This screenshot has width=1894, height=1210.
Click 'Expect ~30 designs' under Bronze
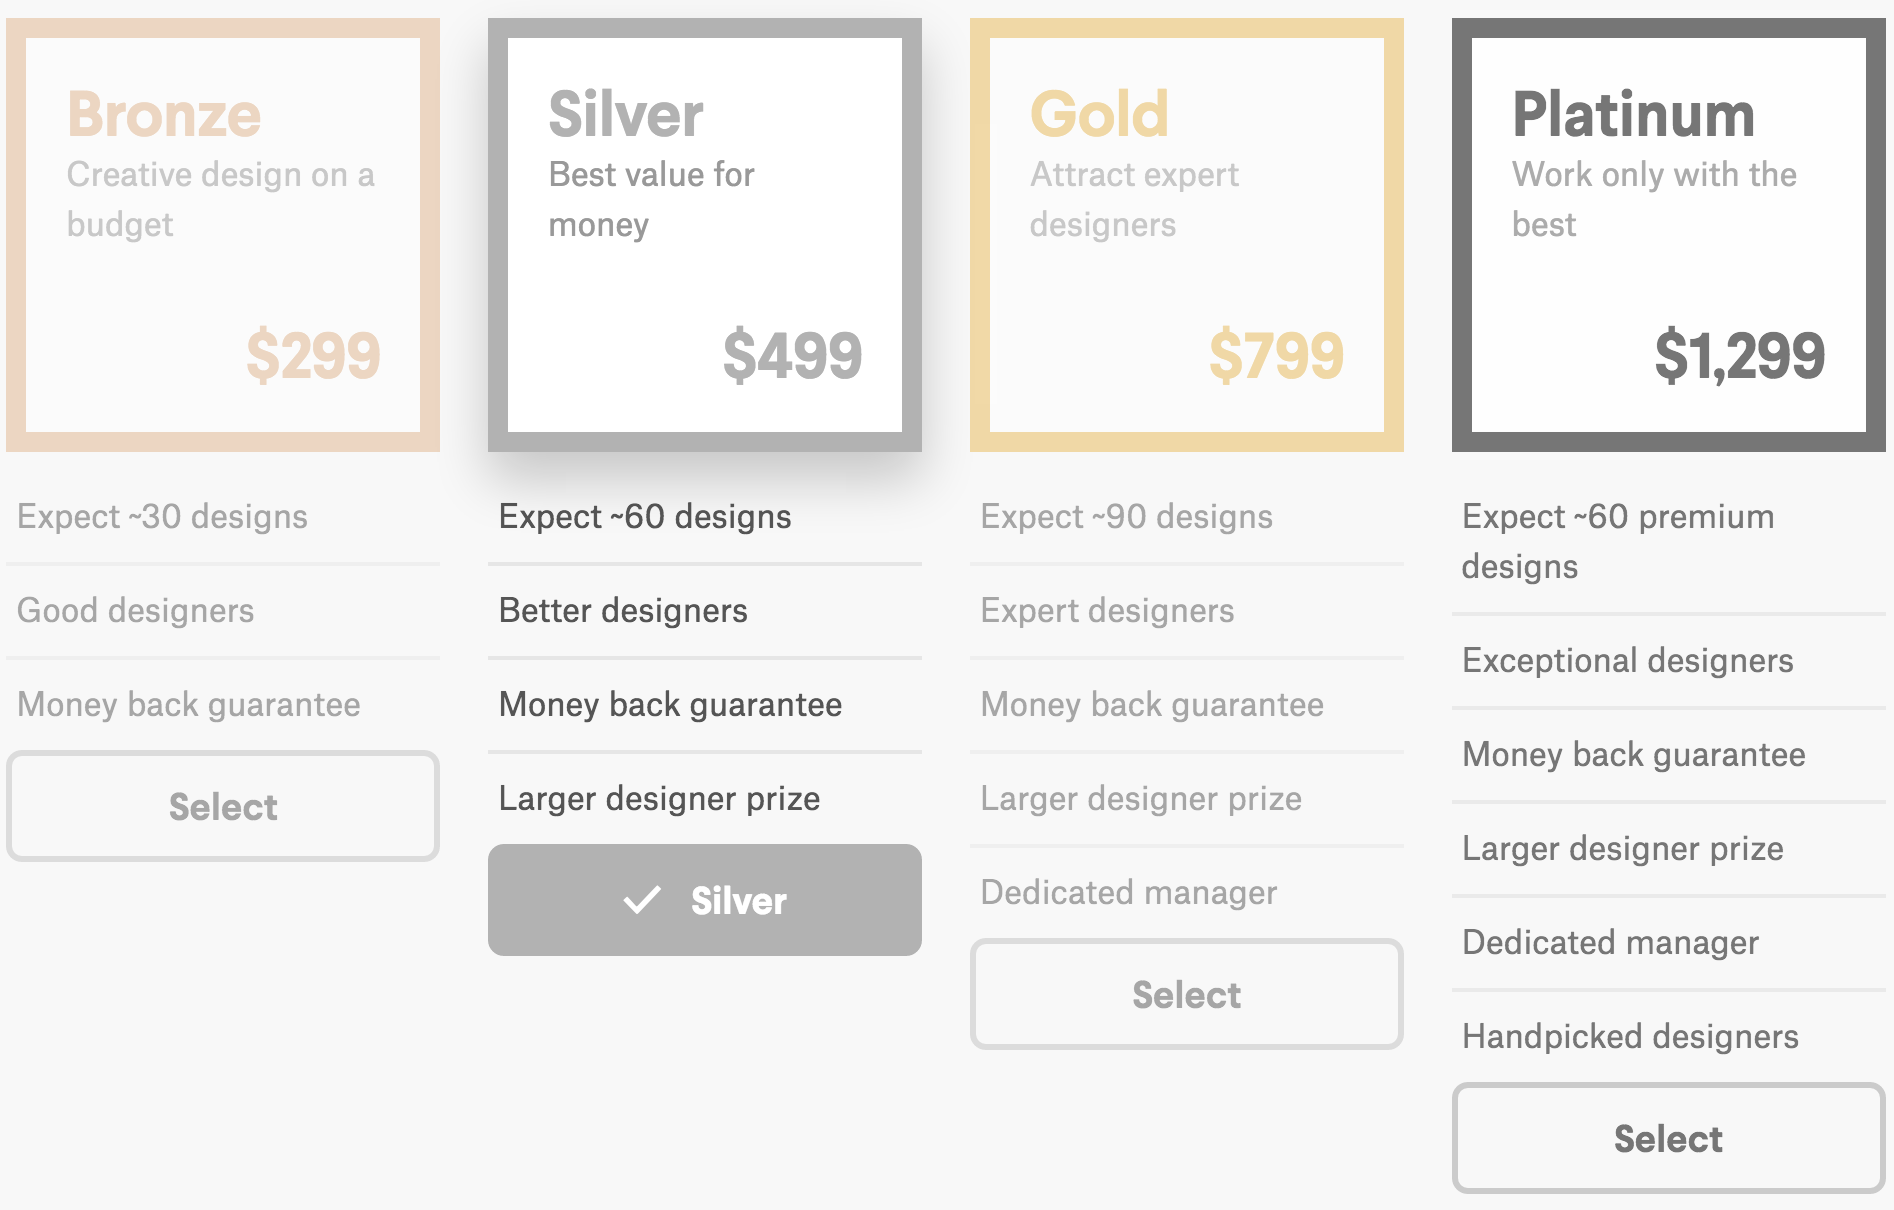pyautogui.click(x=162, y=516)
